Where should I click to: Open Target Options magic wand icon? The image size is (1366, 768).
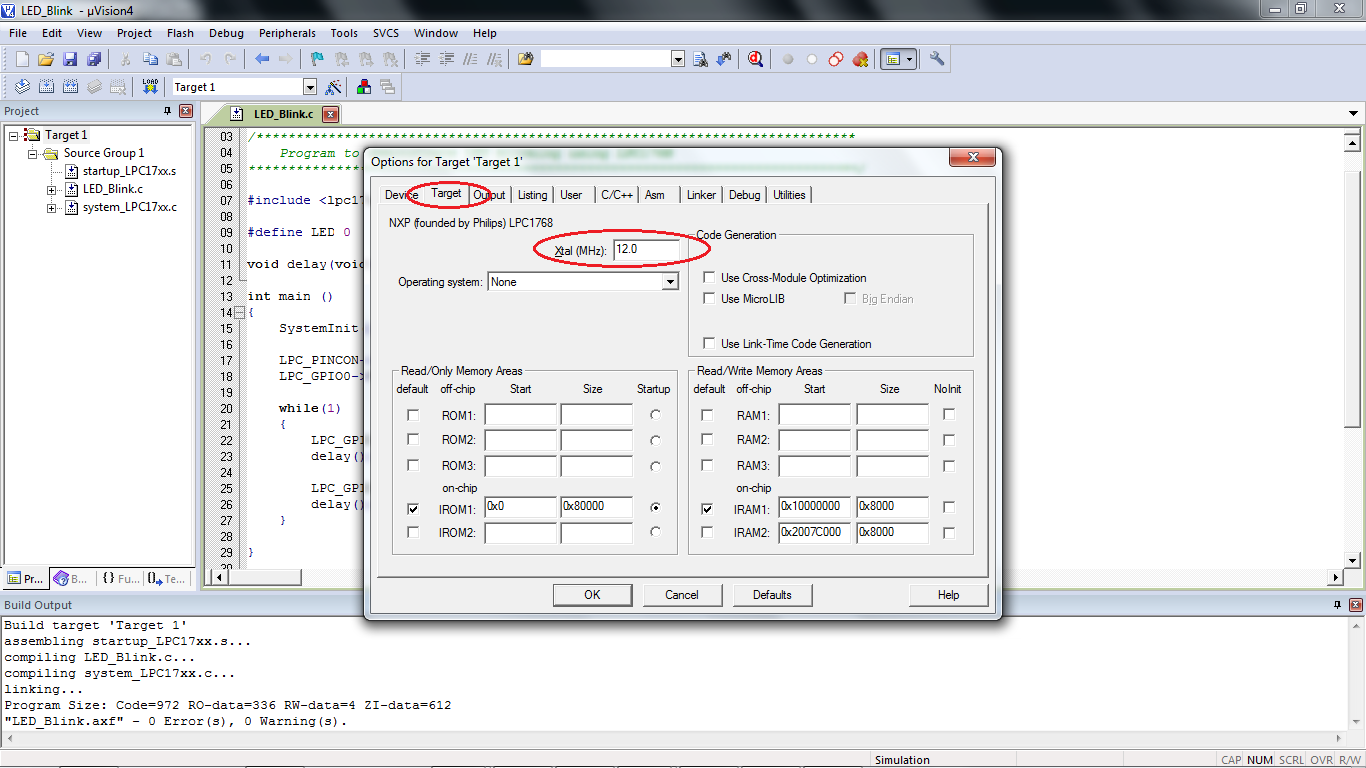333,87
